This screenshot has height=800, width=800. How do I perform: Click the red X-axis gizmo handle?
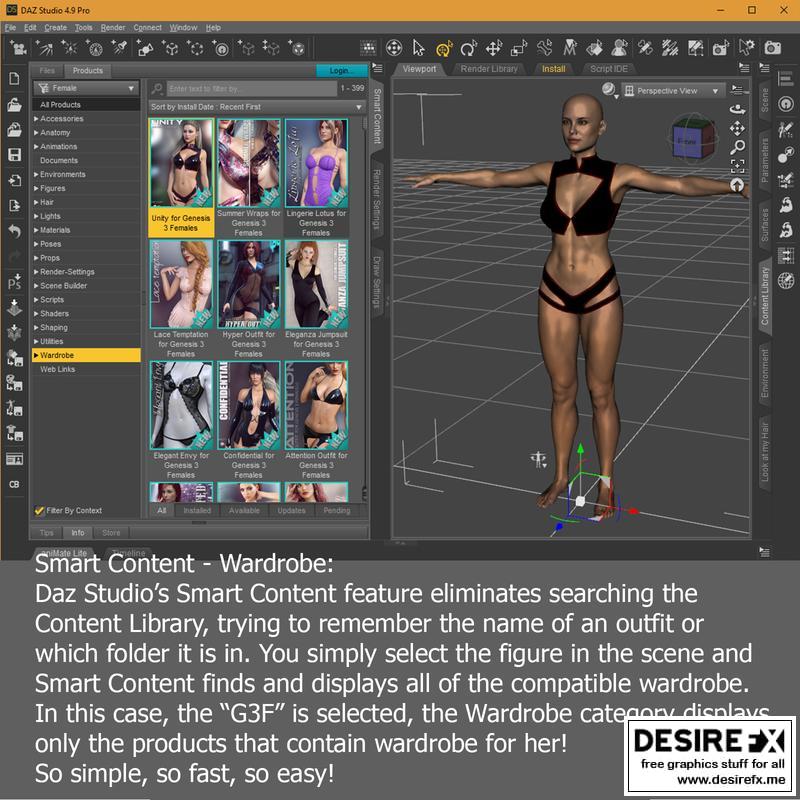[x=633, y=511]
